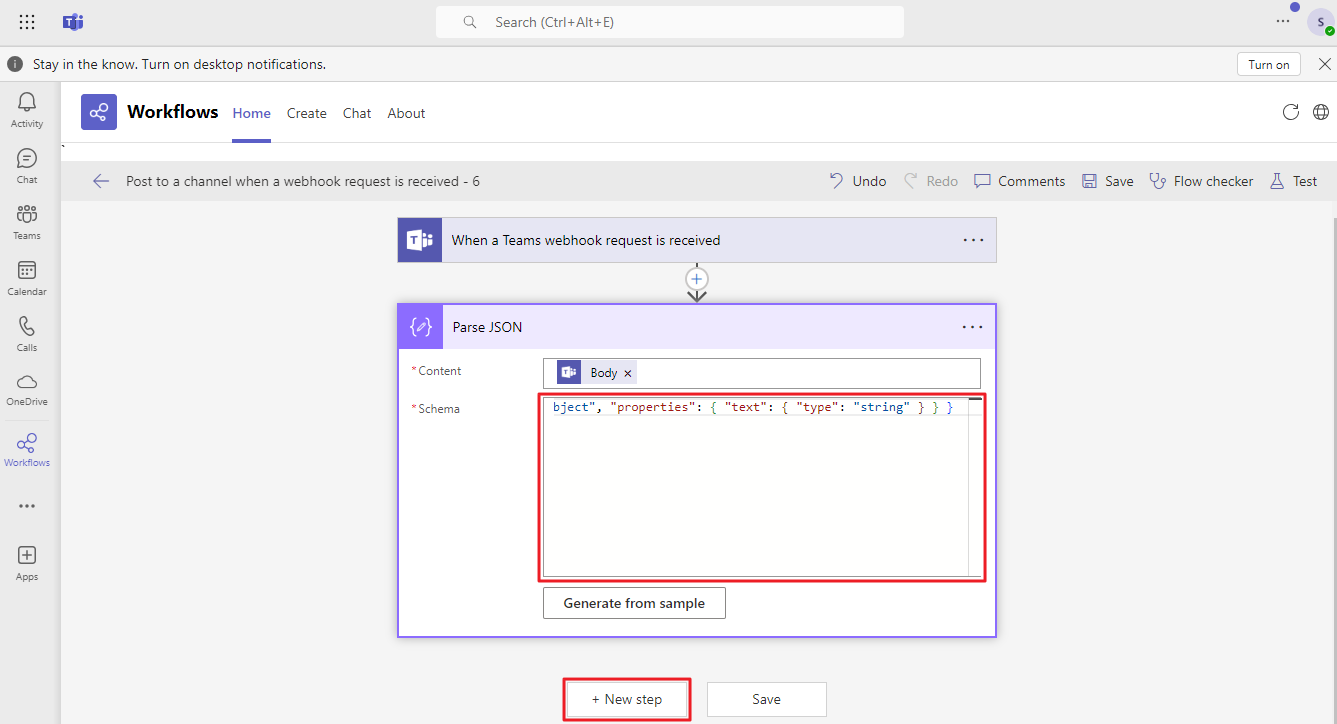Open Activity from the sidebar
This screenshot has height=724, width=1337.
coord(27,110)
